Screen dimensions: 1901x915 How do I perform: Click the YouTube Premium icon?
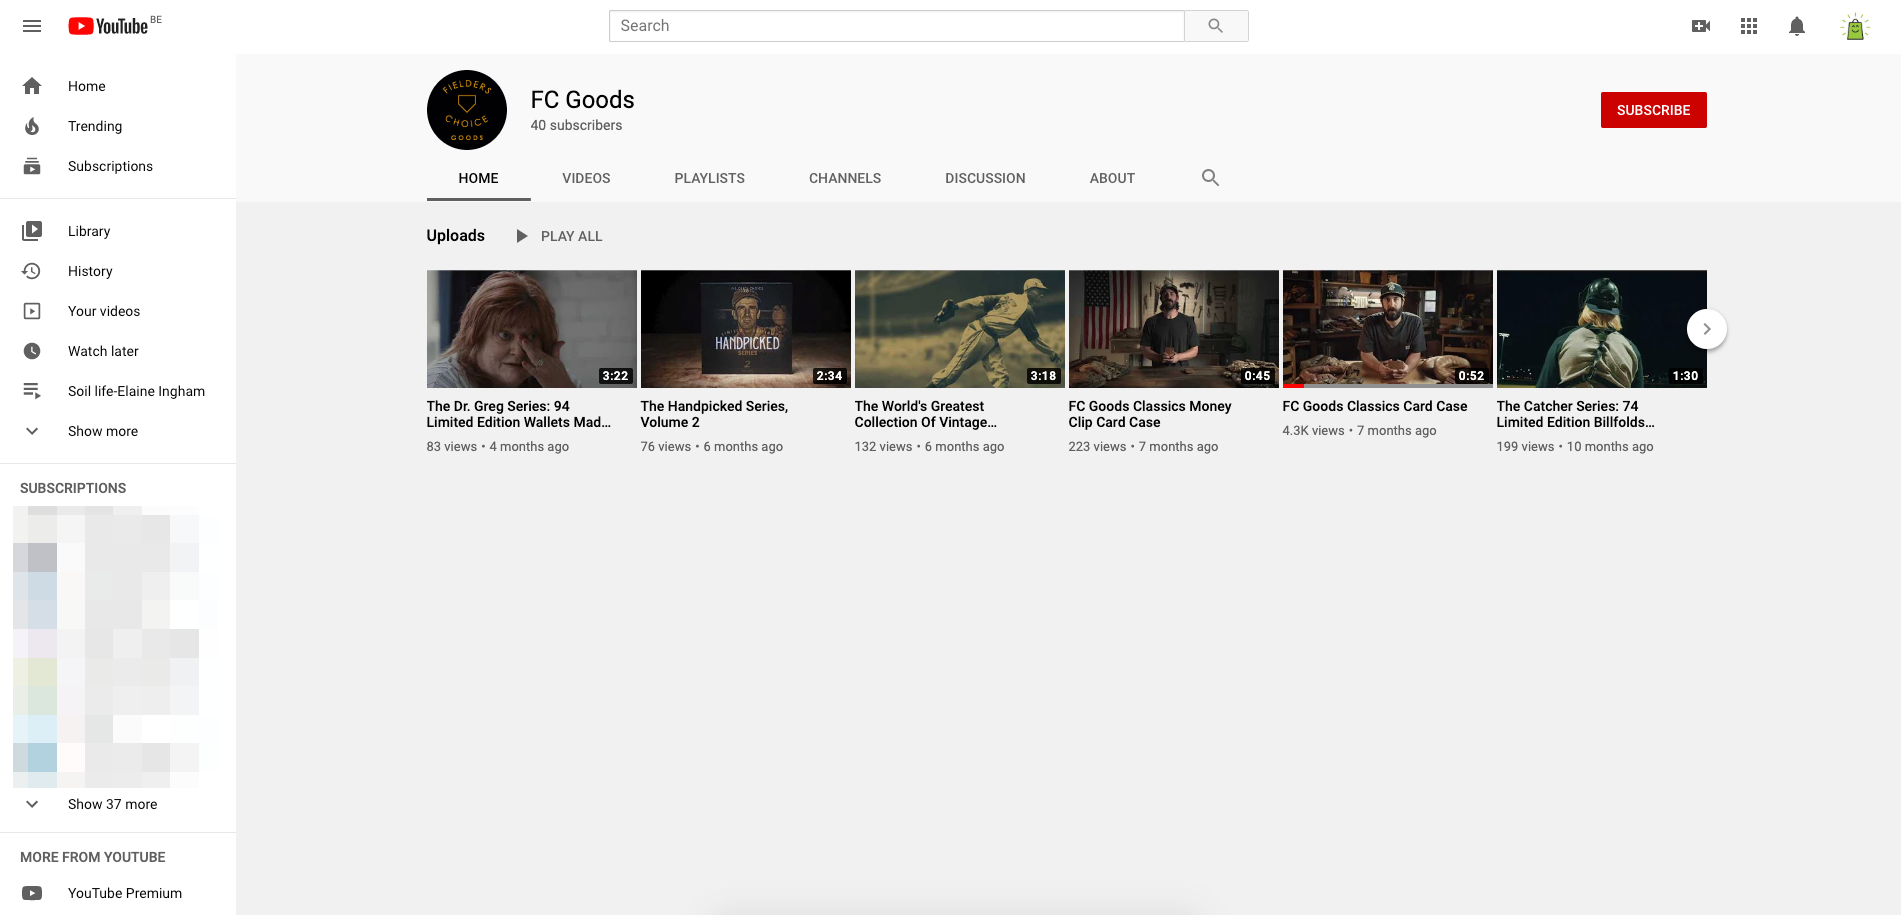32,893
